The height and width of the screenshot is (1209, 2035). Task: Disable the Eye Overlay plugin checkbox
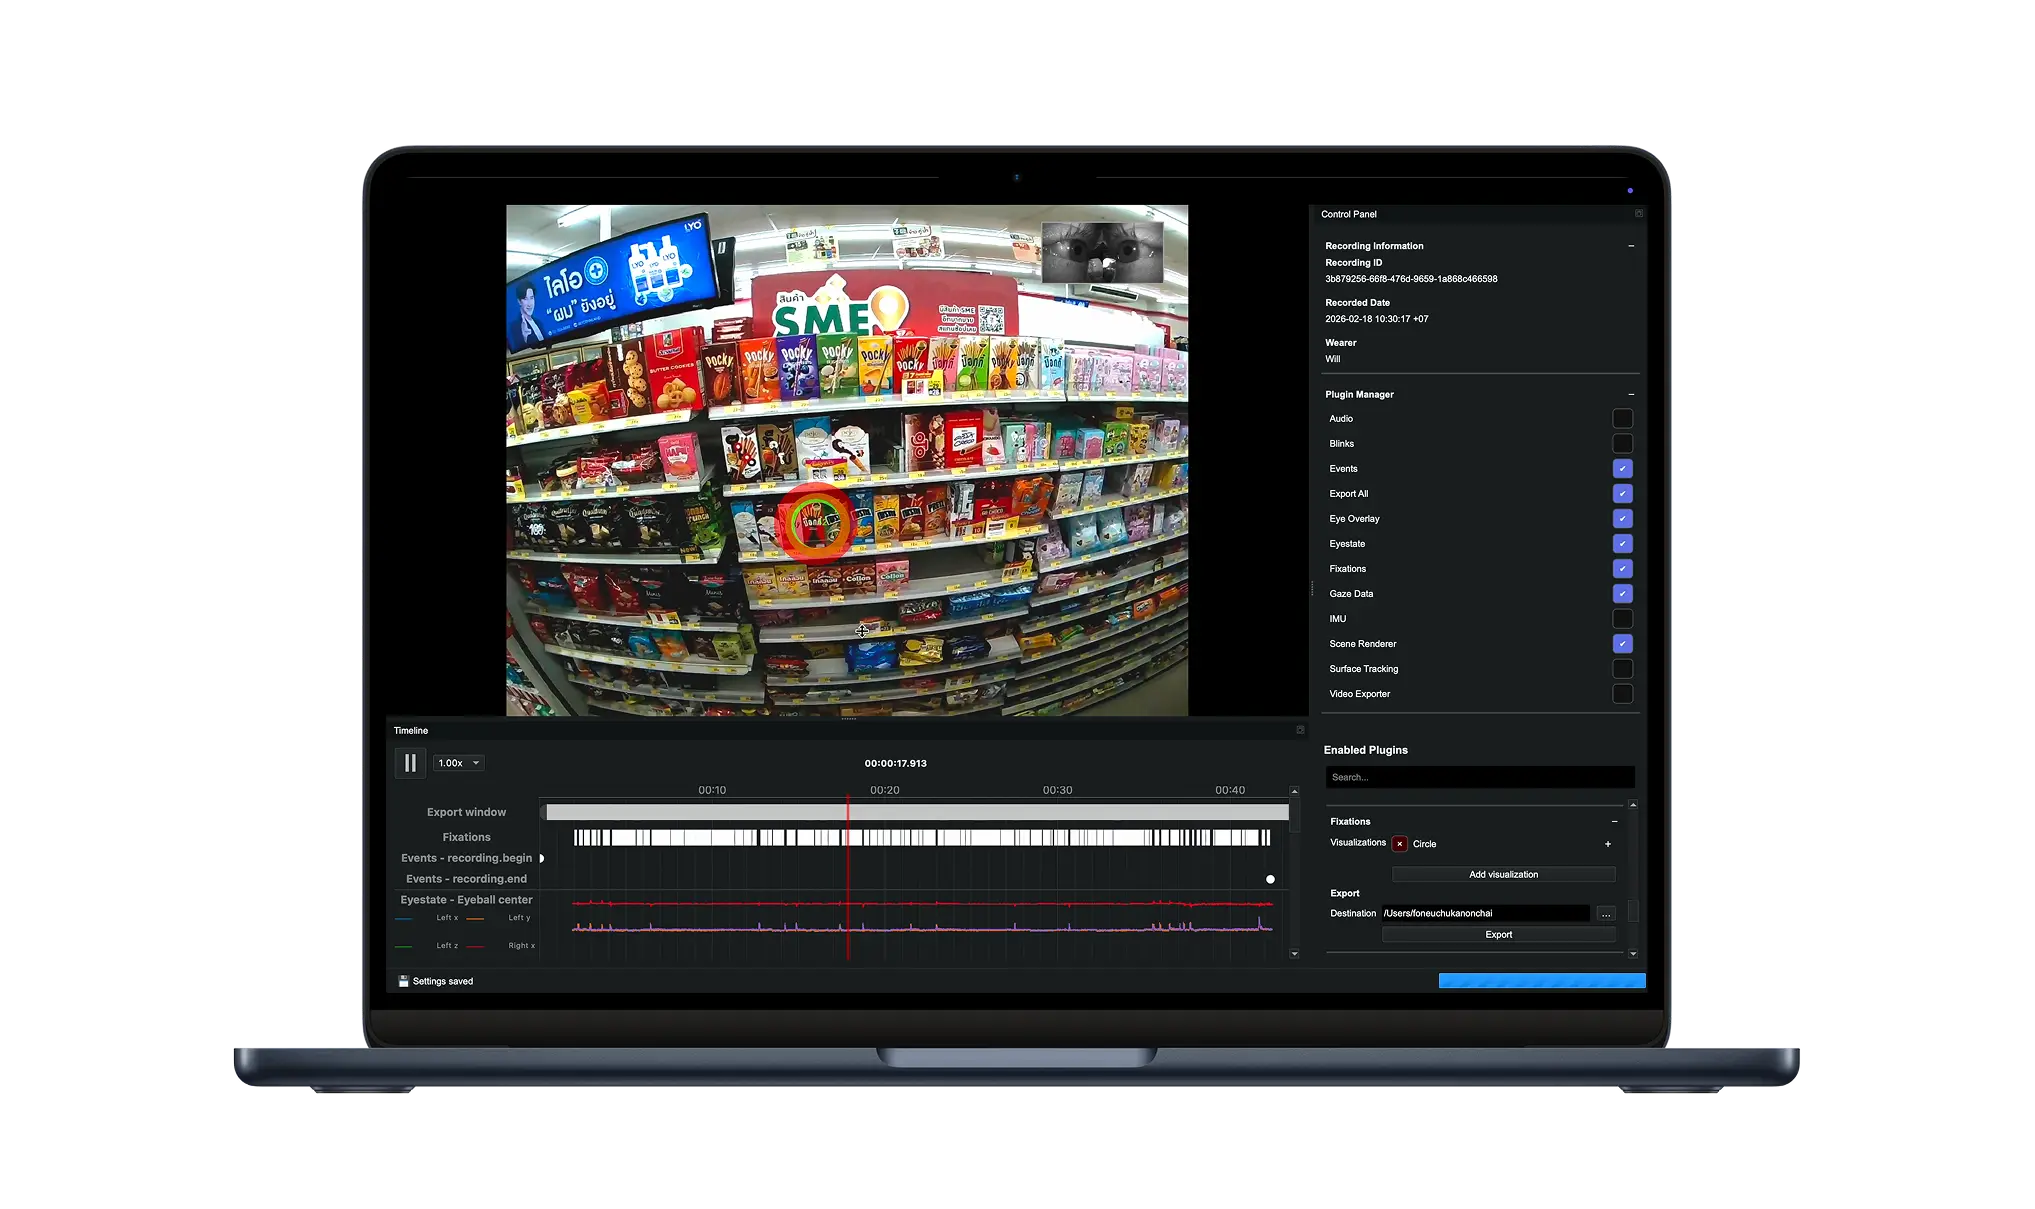(x=1622, y=519)
